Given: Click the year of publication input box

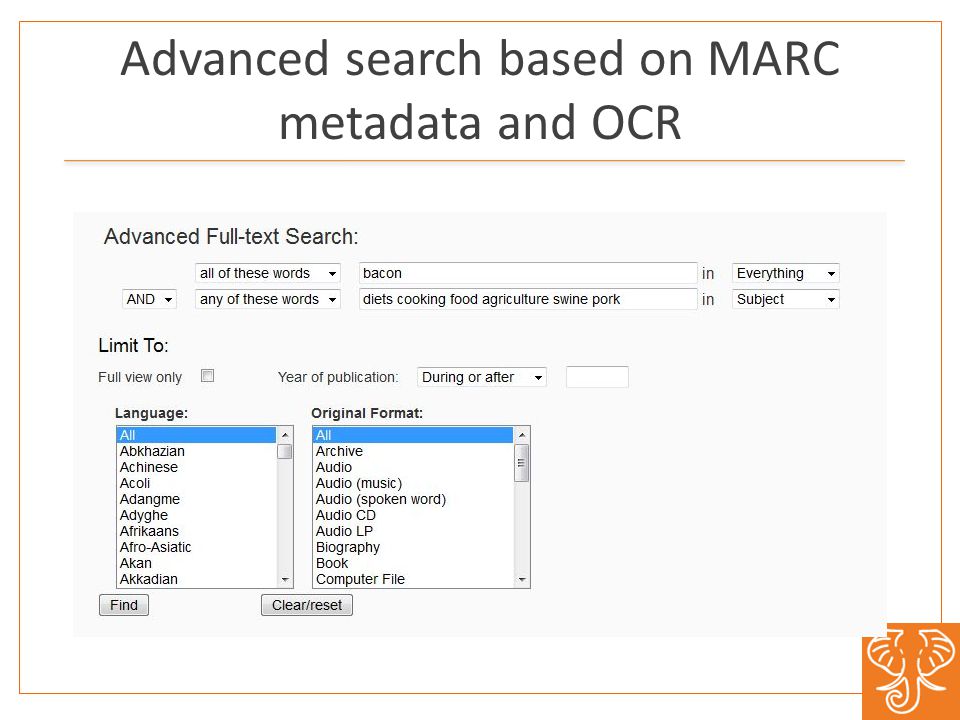Looking at the screenshot, I should 597,377.
